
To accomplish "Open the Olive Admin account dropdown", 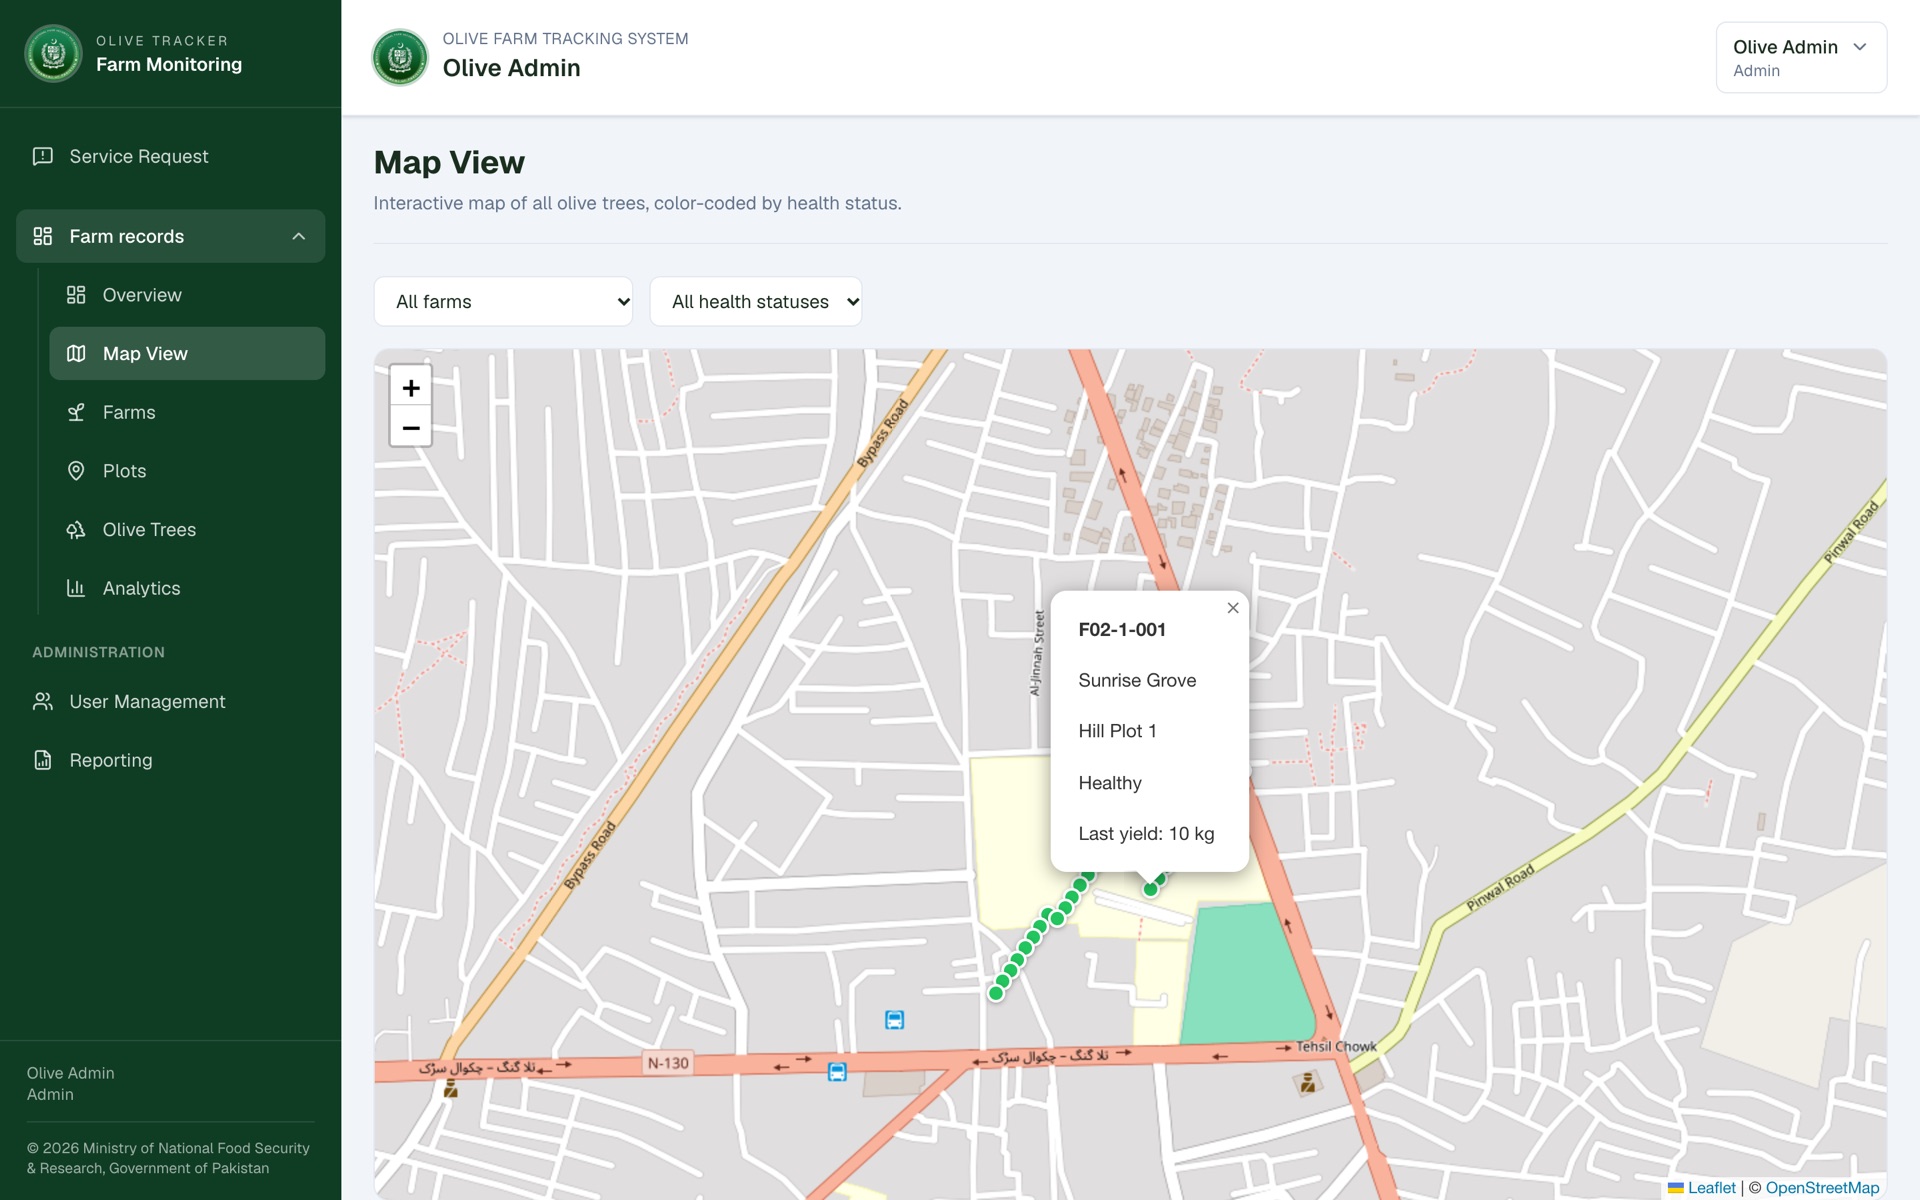I will coord(1801,58).
